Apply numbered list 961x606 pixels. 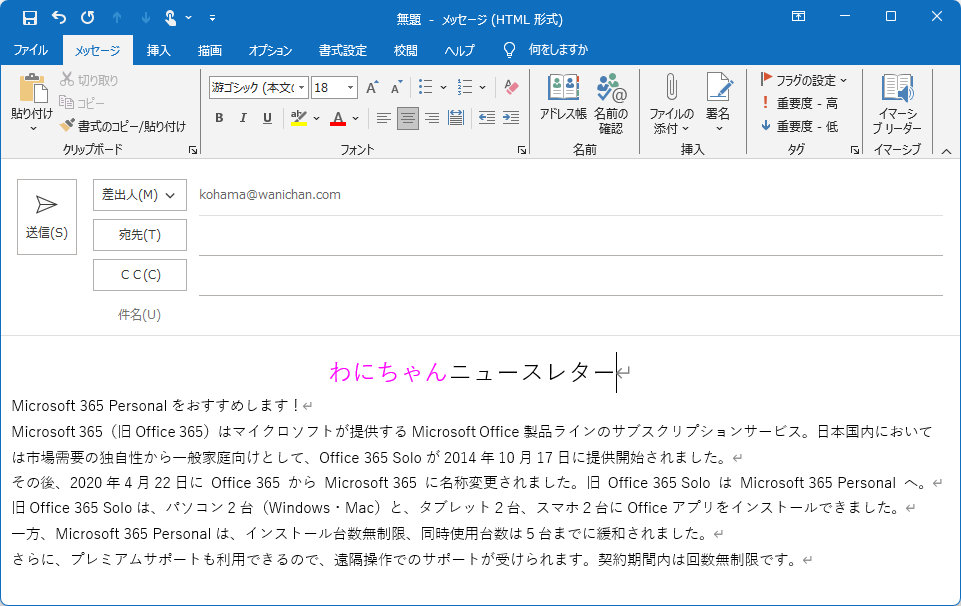[465, 87]
